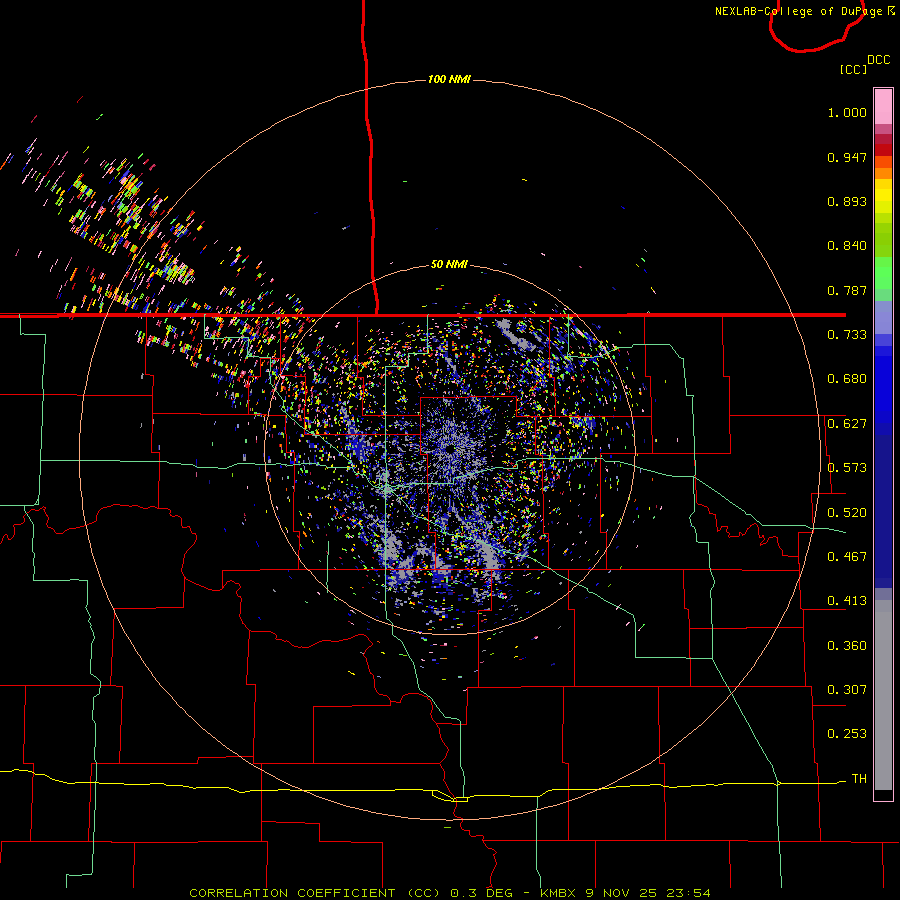Click the 0.467 color scale value
The height and width of the screenshot is (900, 900).
coord(847,556)
